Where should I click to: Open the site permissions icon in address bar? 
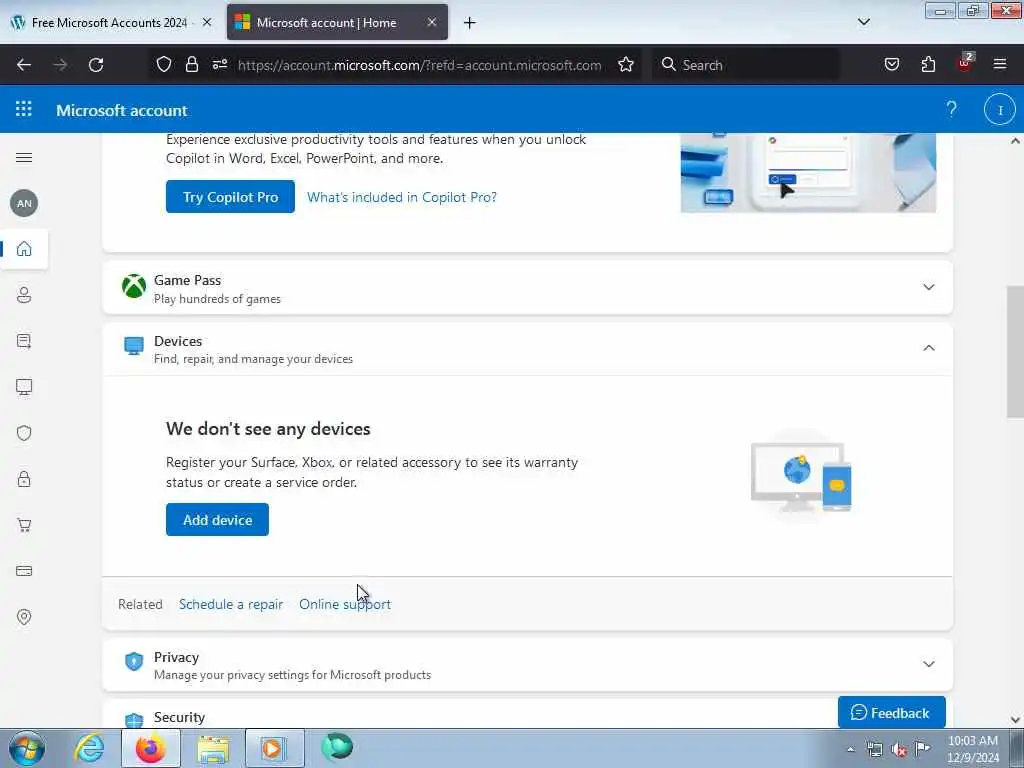pos(219,64)
